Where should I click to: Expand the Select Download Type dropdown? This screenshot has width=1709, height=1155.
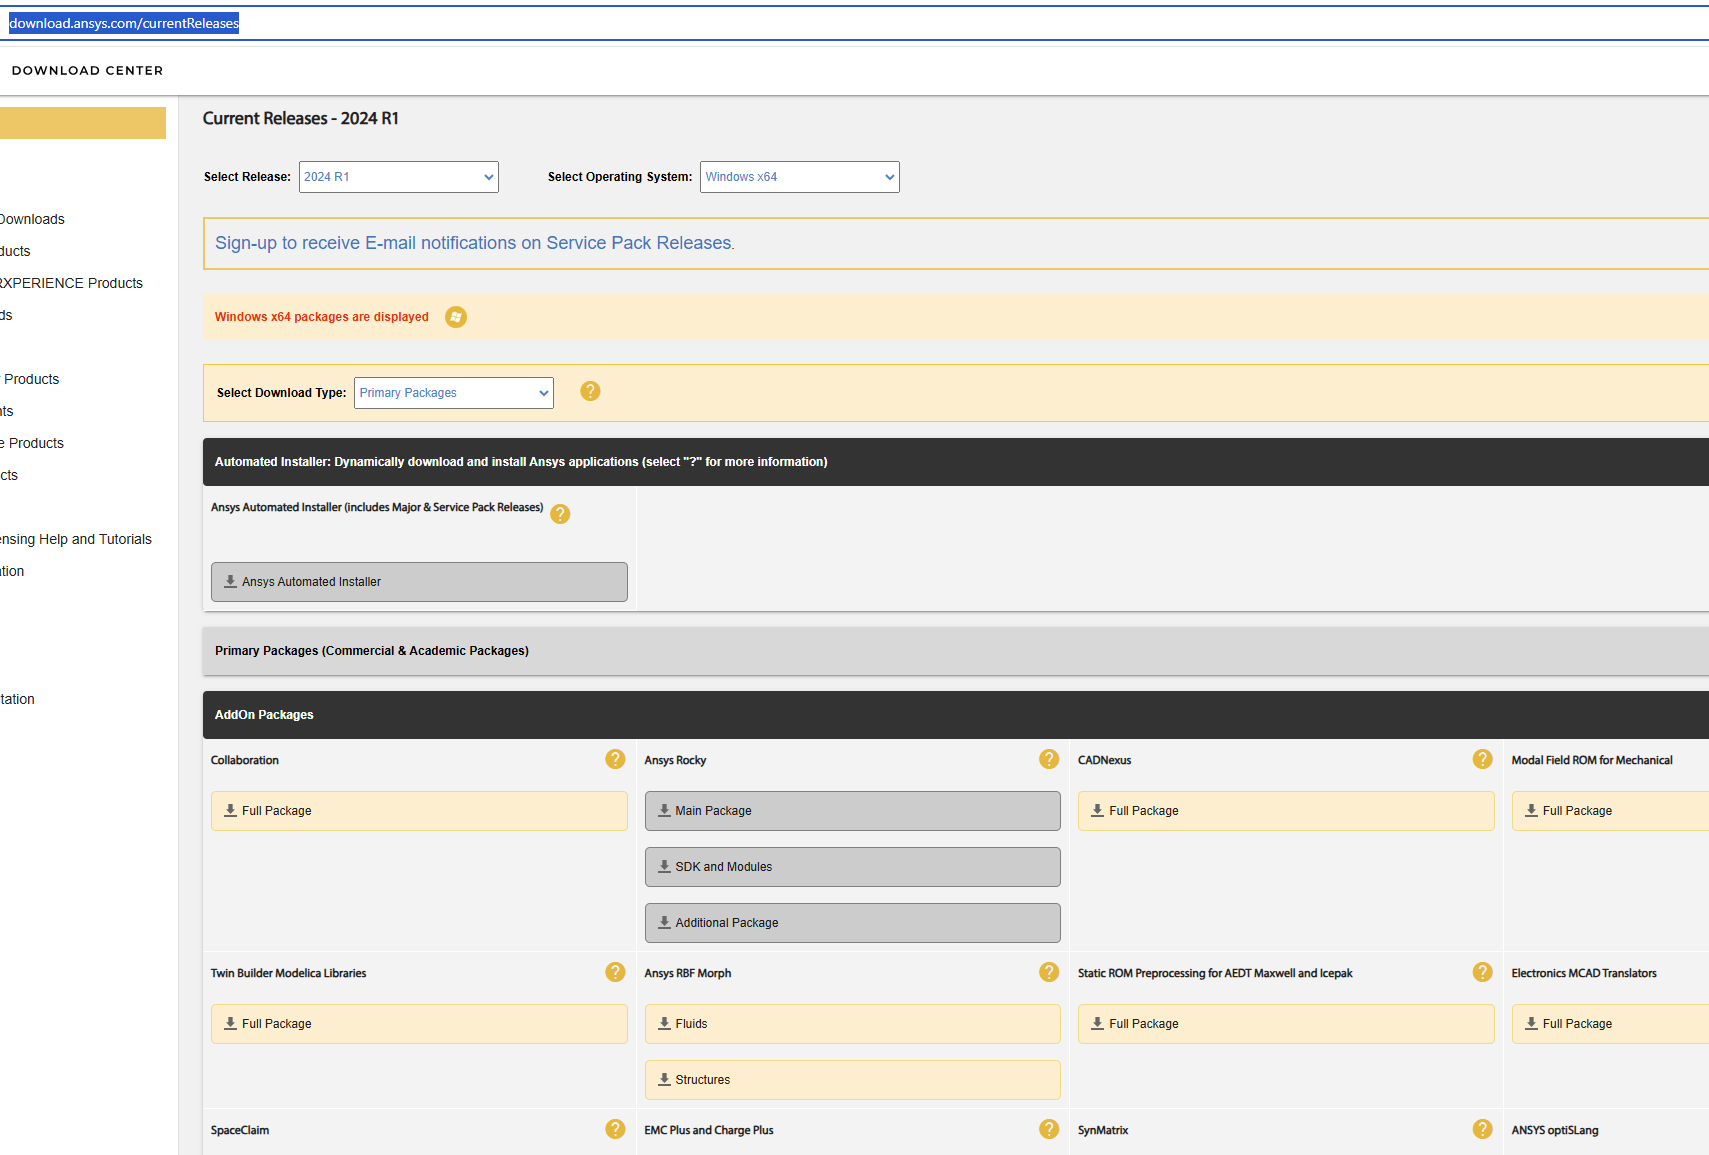click(x=453, y=393)
